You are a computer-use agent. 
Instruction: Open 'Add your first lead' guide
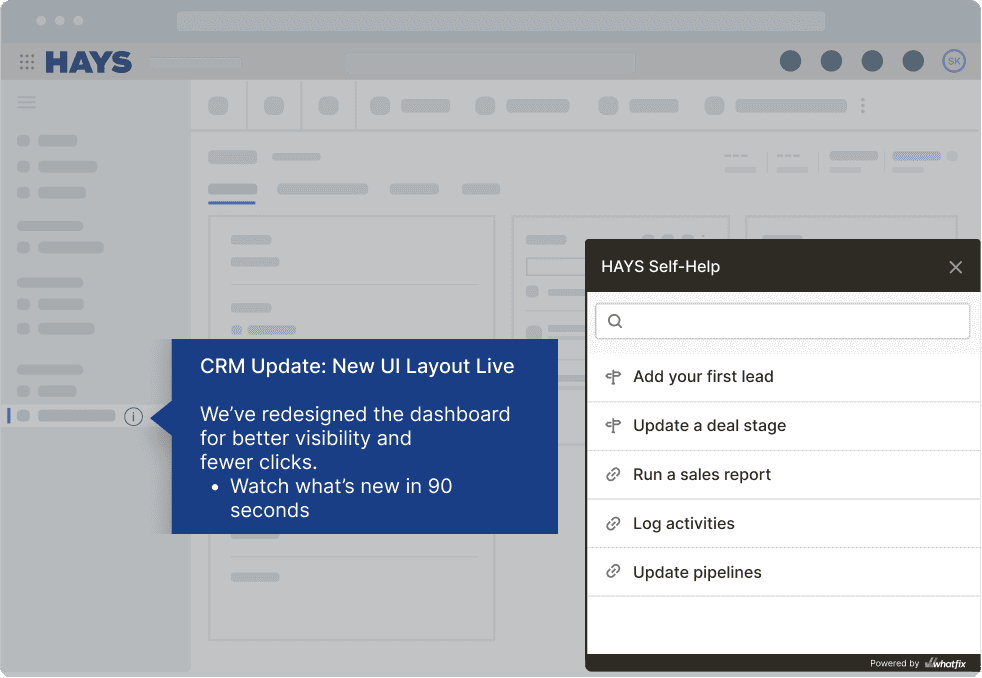click(x=783, y=377)
